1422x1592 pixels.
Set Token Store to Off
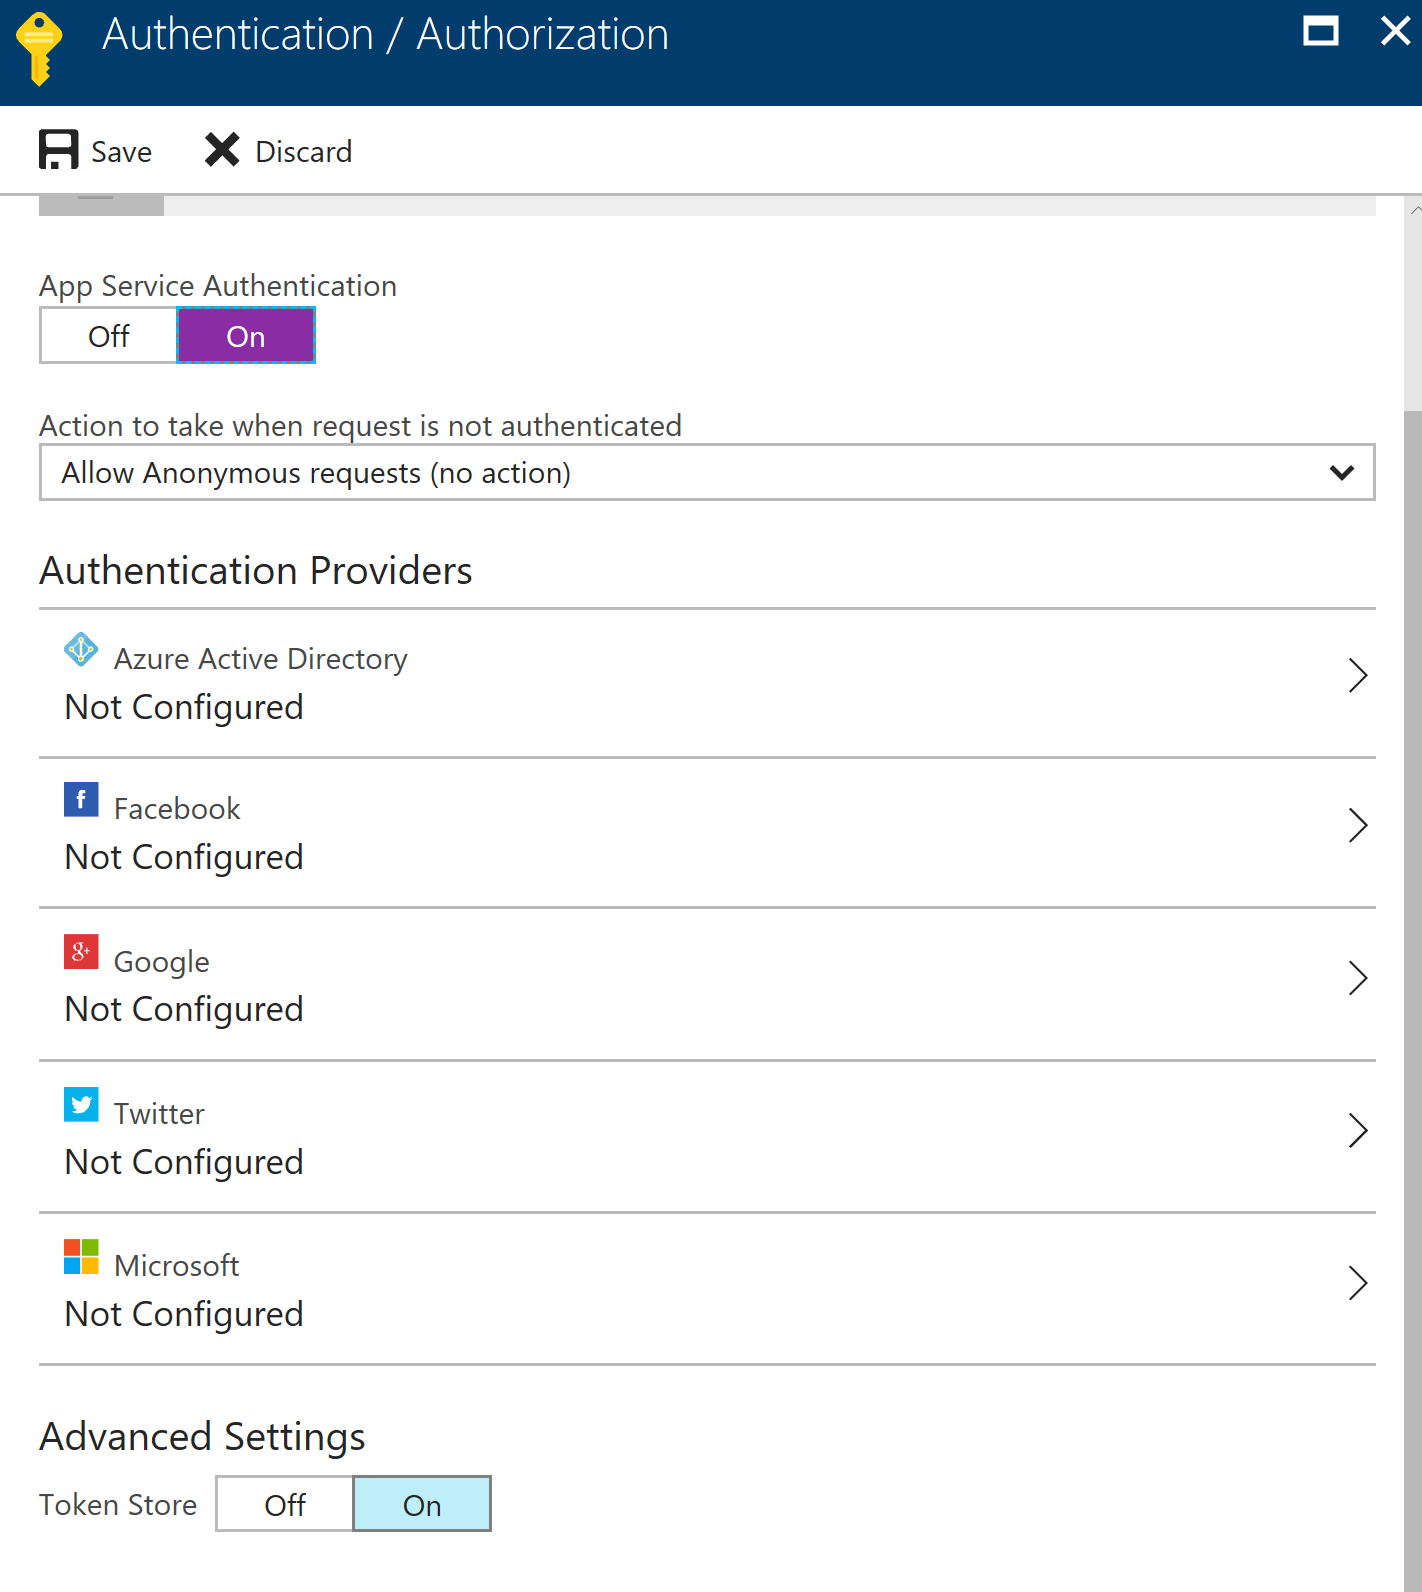(285, 1504)
